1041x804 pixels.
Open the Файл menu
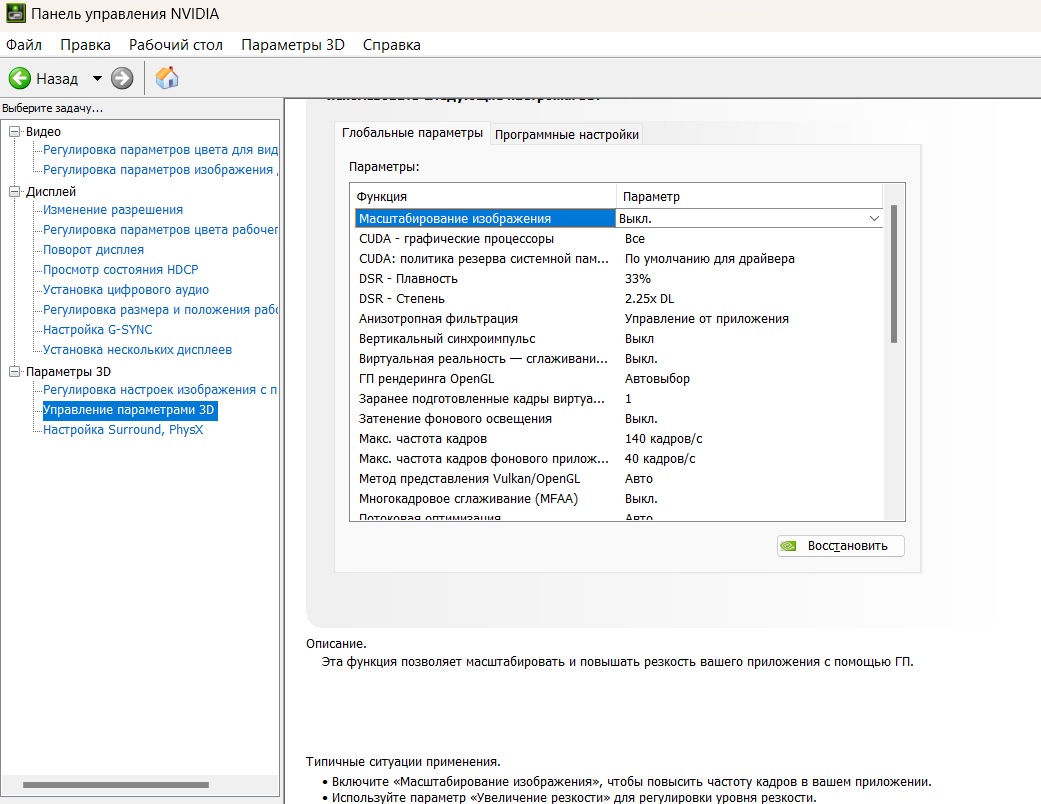coord(24,44)
